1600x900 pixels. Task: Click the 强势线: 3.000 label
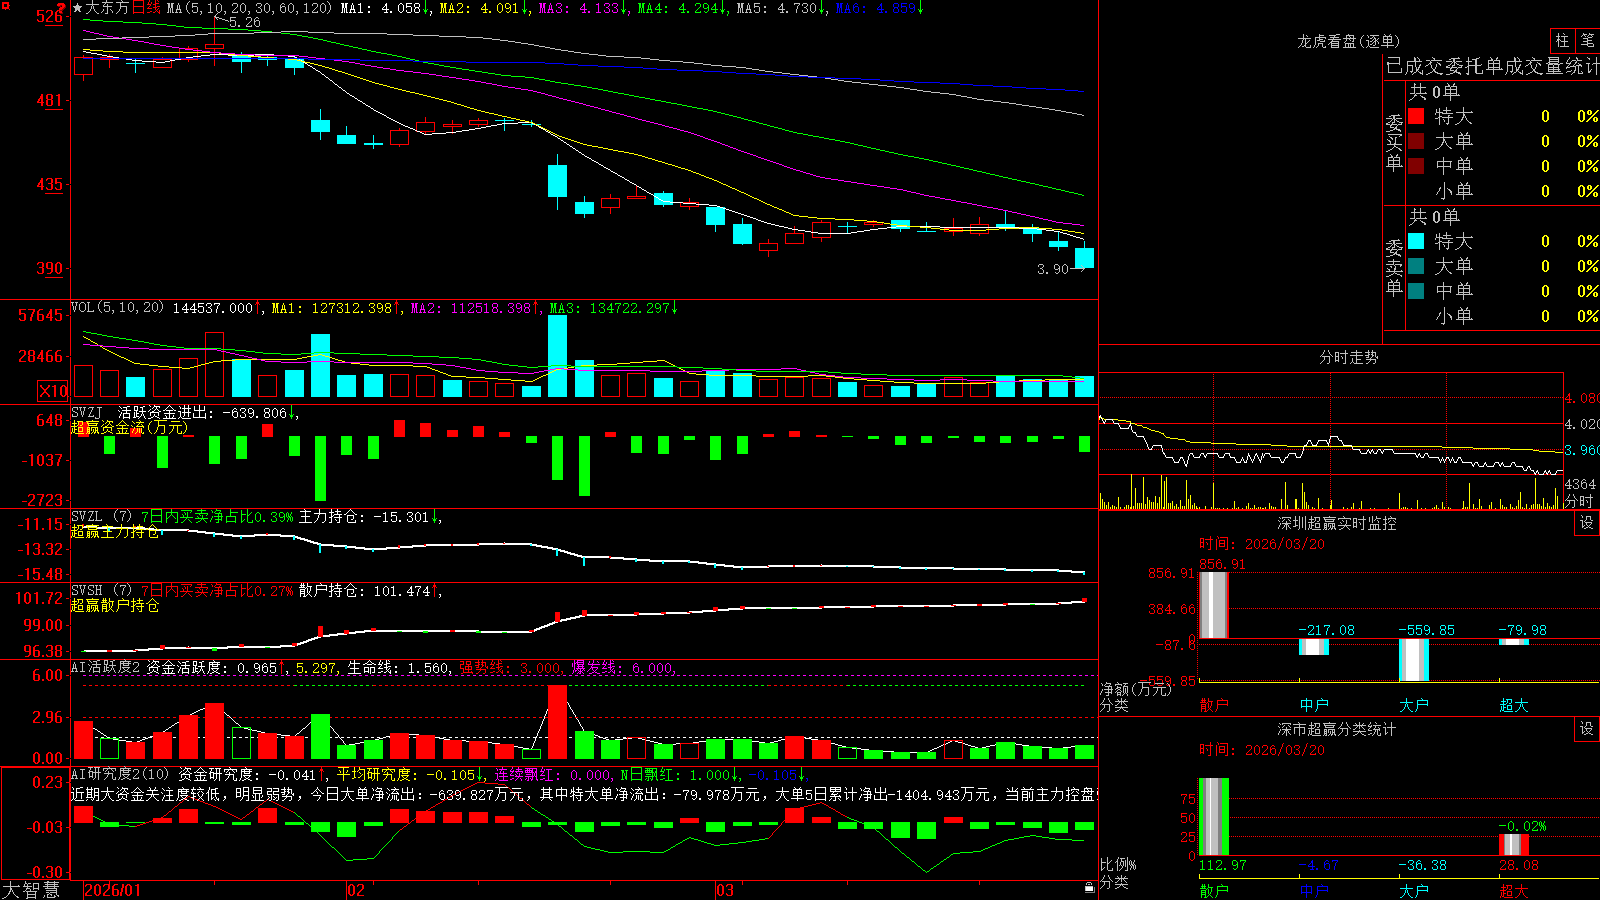point(510,668)
